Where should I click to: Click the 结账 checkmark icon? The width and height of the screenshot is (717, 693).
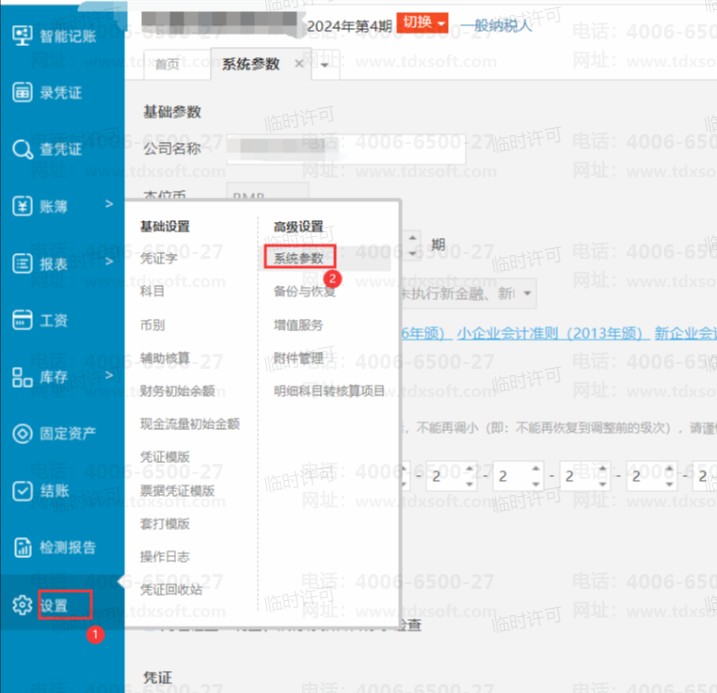tap(22, 491)
